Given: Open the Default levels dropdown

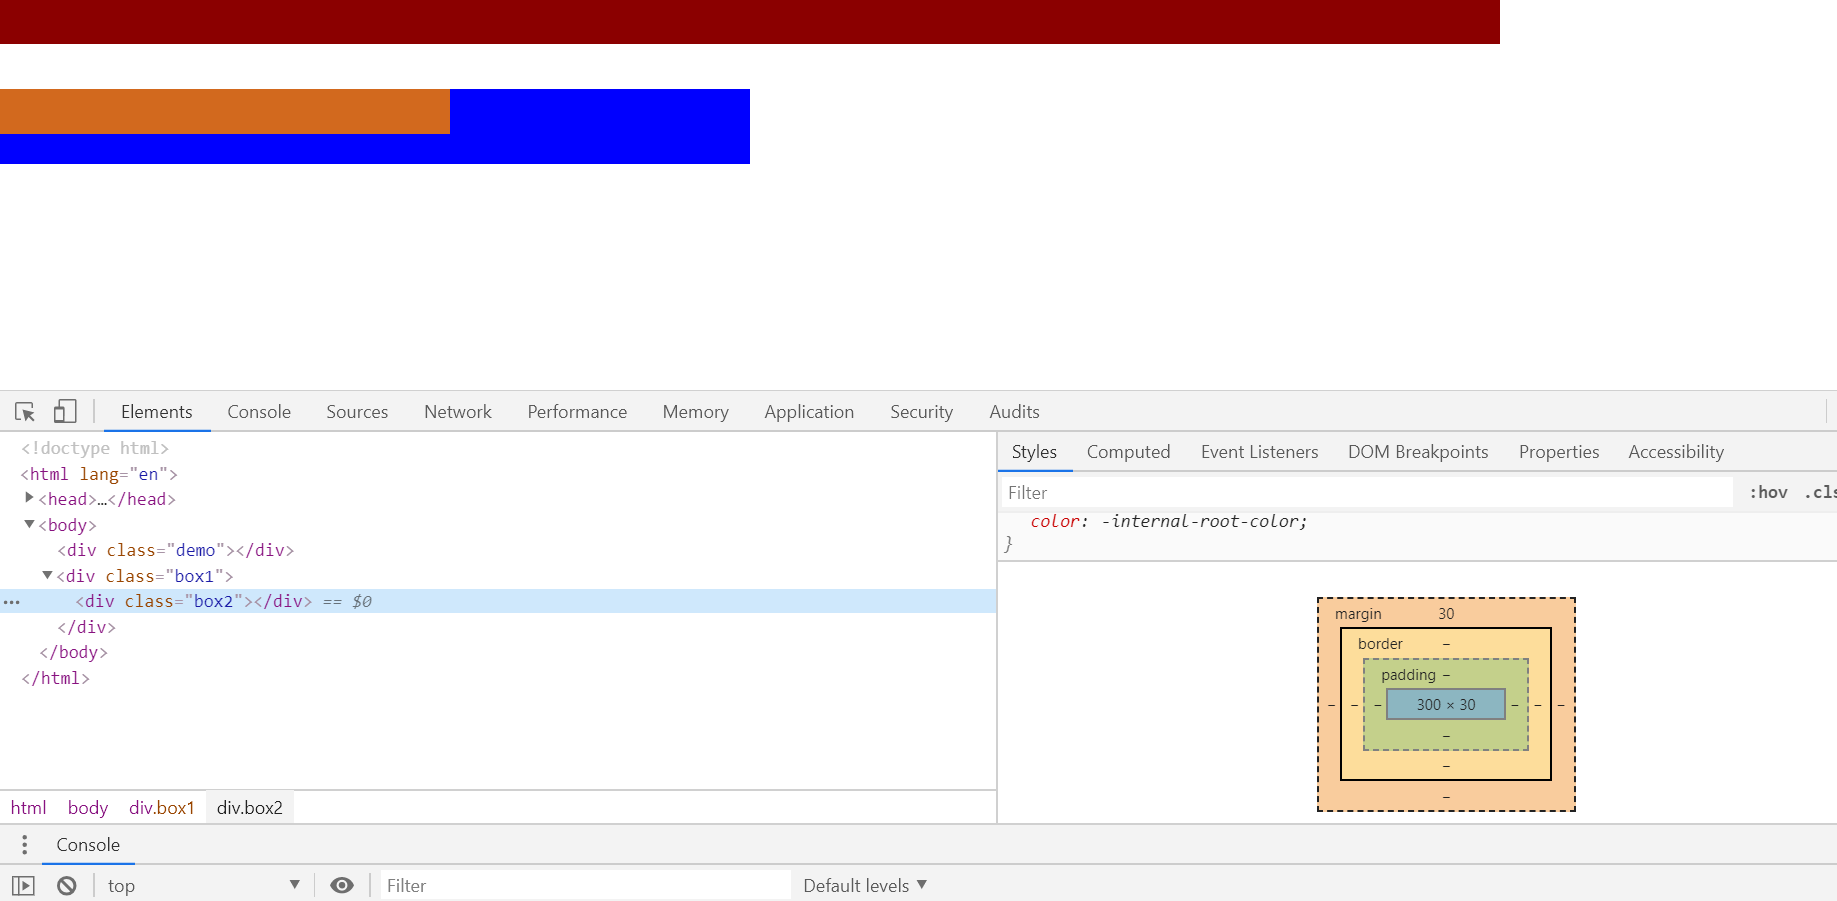Looking at the screenshot, I should (865, 886).
